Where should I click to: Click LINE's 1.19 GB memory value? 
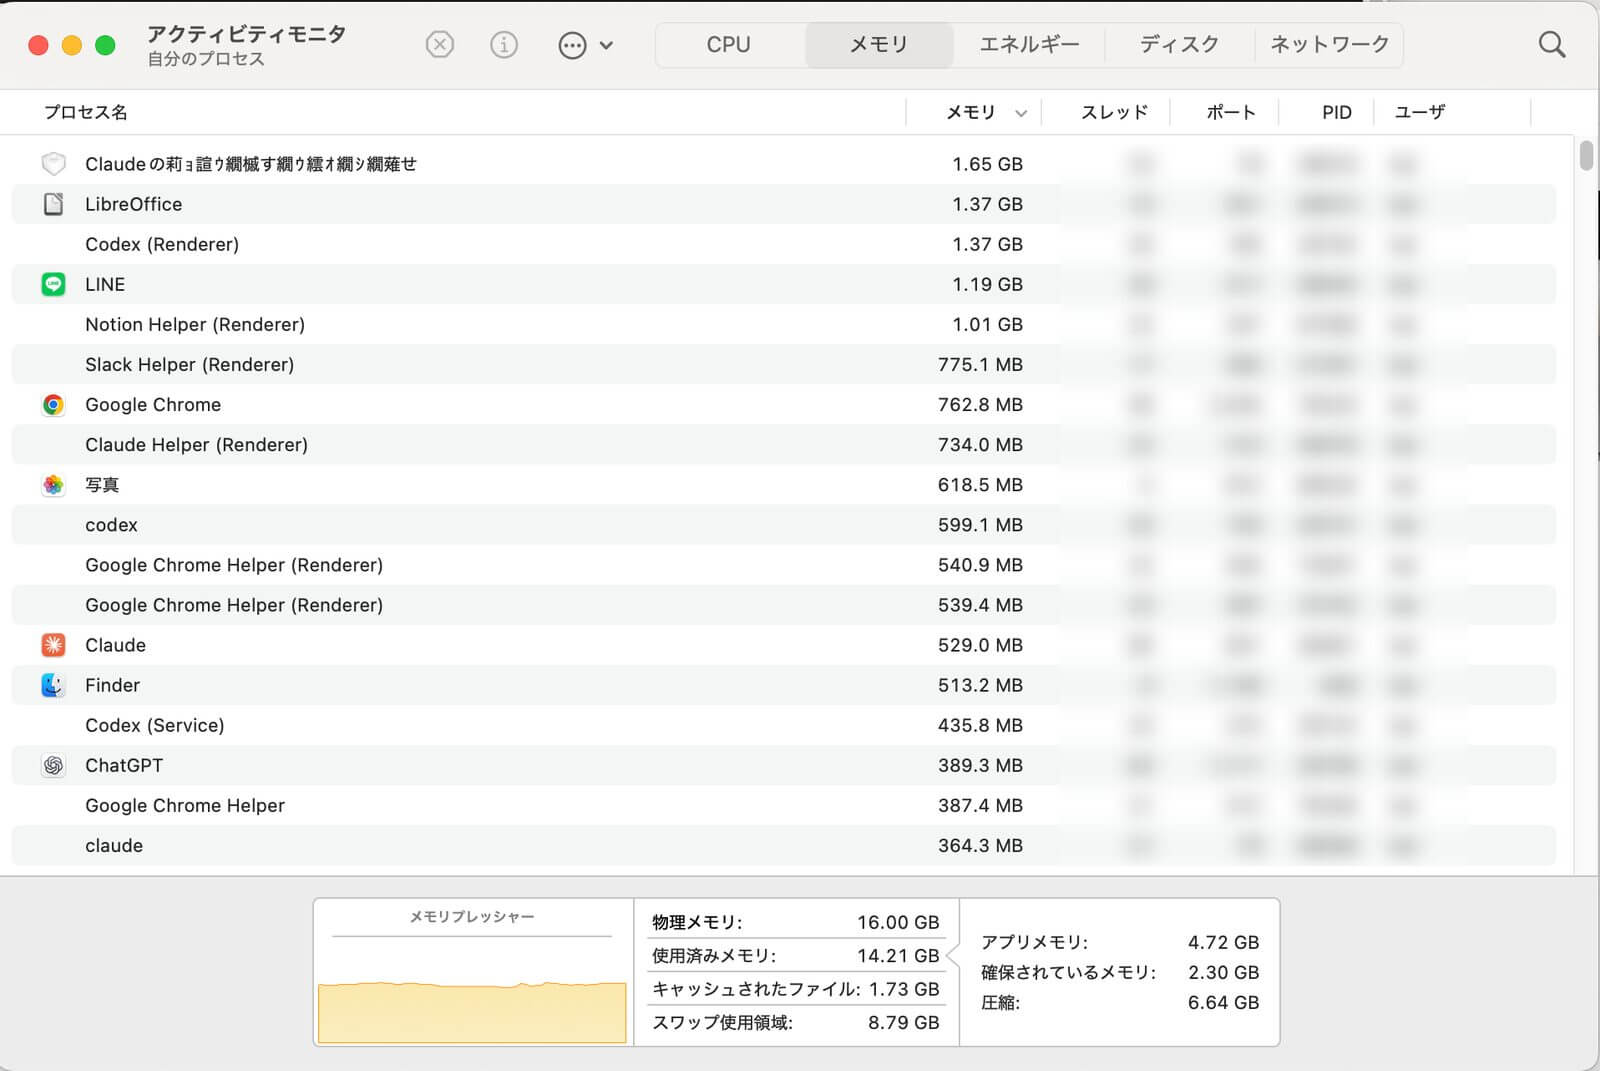pos(987,284)
